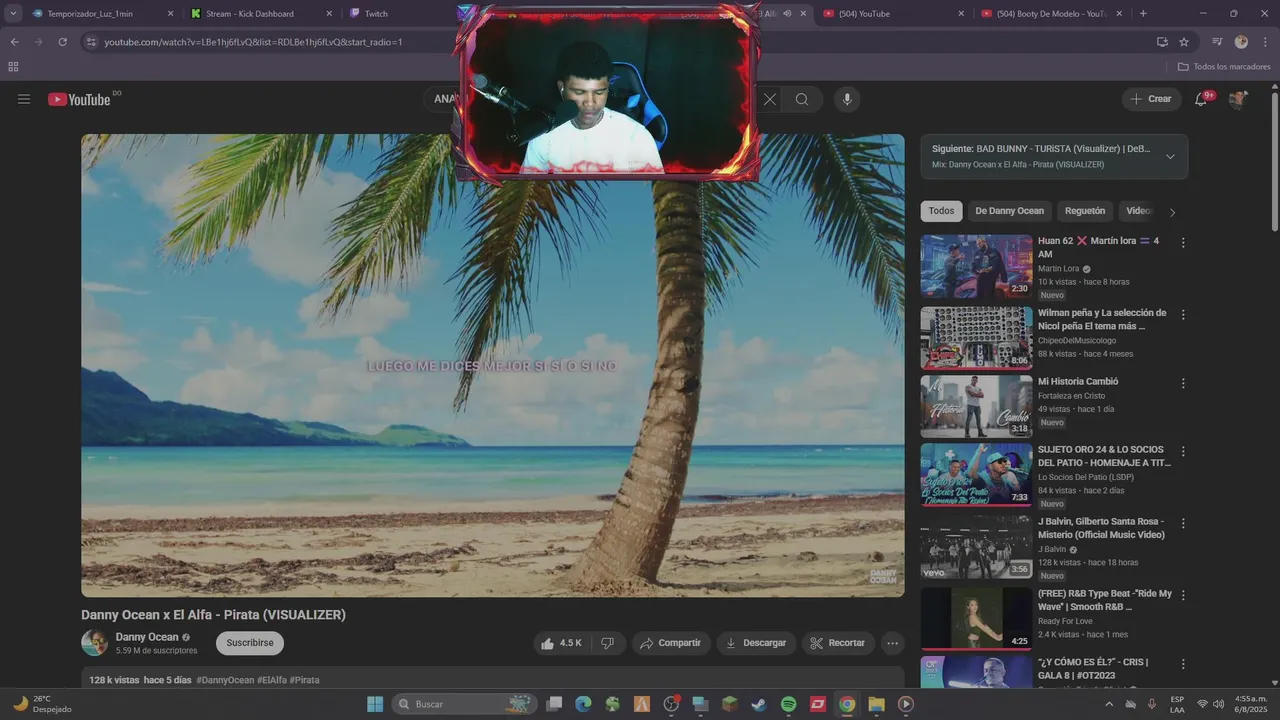Bookmark this page with the star icon
The height and width of the screenshot is (720, 1280).
click(1184, 42)
